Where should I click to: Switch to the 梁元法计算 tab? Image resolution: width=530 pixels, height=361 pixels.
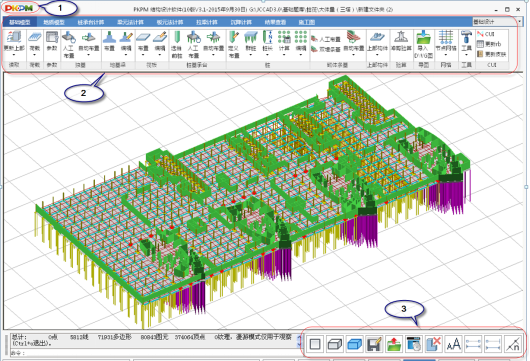[x=130, y=22]
